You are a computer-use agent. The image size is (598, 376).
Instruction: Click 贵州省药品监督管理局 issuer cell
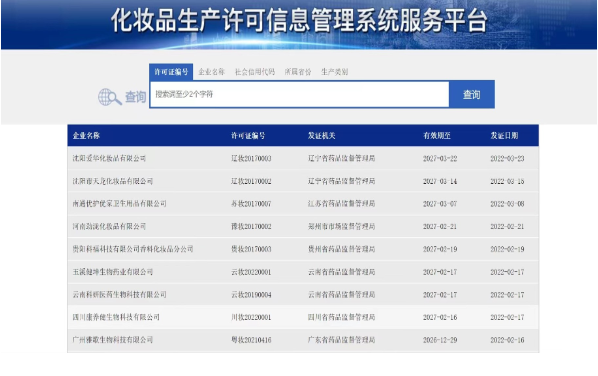tap(341, 249)
